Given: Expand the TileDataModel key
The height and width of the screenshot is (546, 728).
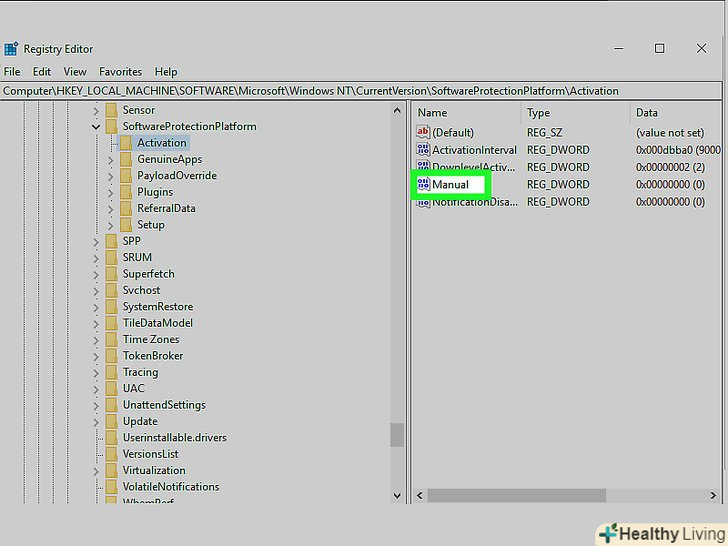Looking at the screenshot, I should (x=96, y=324).
